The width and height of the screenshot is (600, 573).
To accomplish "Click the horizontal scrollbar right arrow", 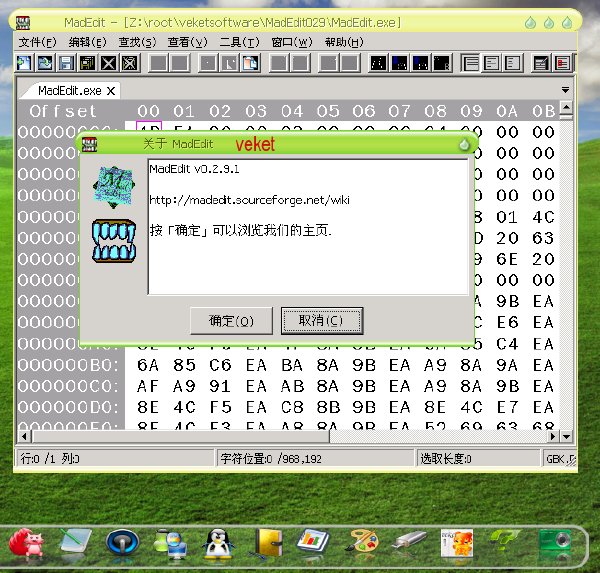I will (x=553, y=436).
